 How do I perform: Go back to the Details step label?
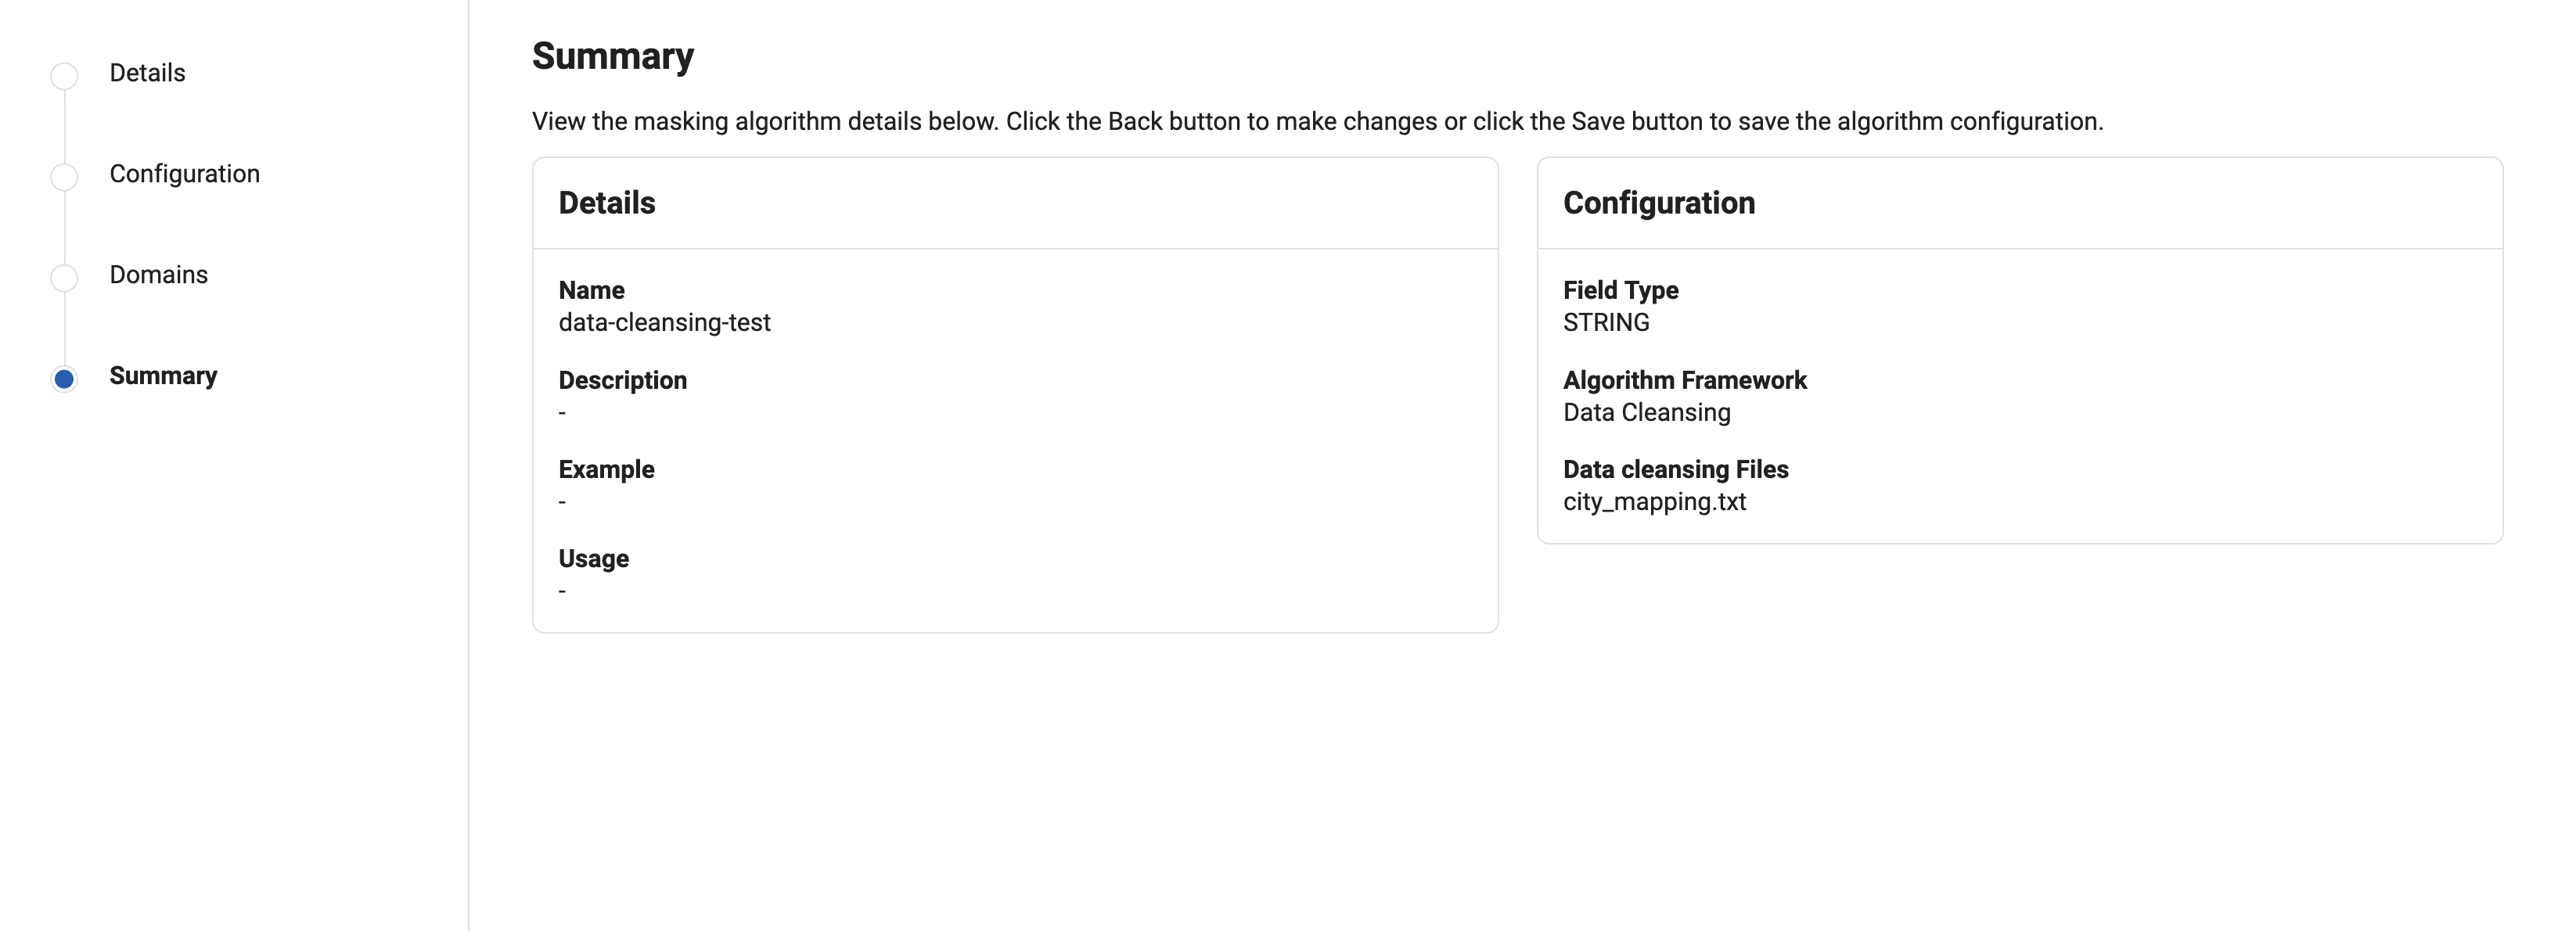coord(147,73)
